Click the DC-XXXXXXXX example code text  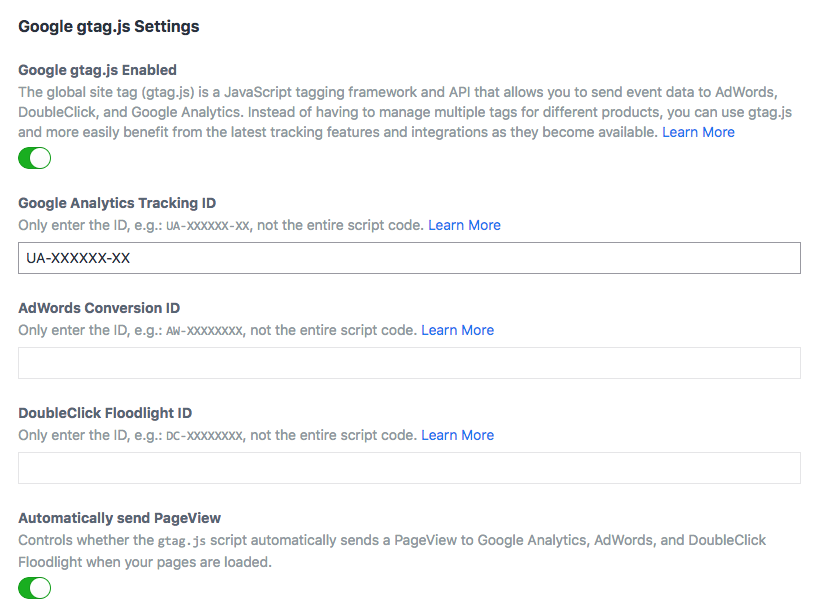pos(204,436)
